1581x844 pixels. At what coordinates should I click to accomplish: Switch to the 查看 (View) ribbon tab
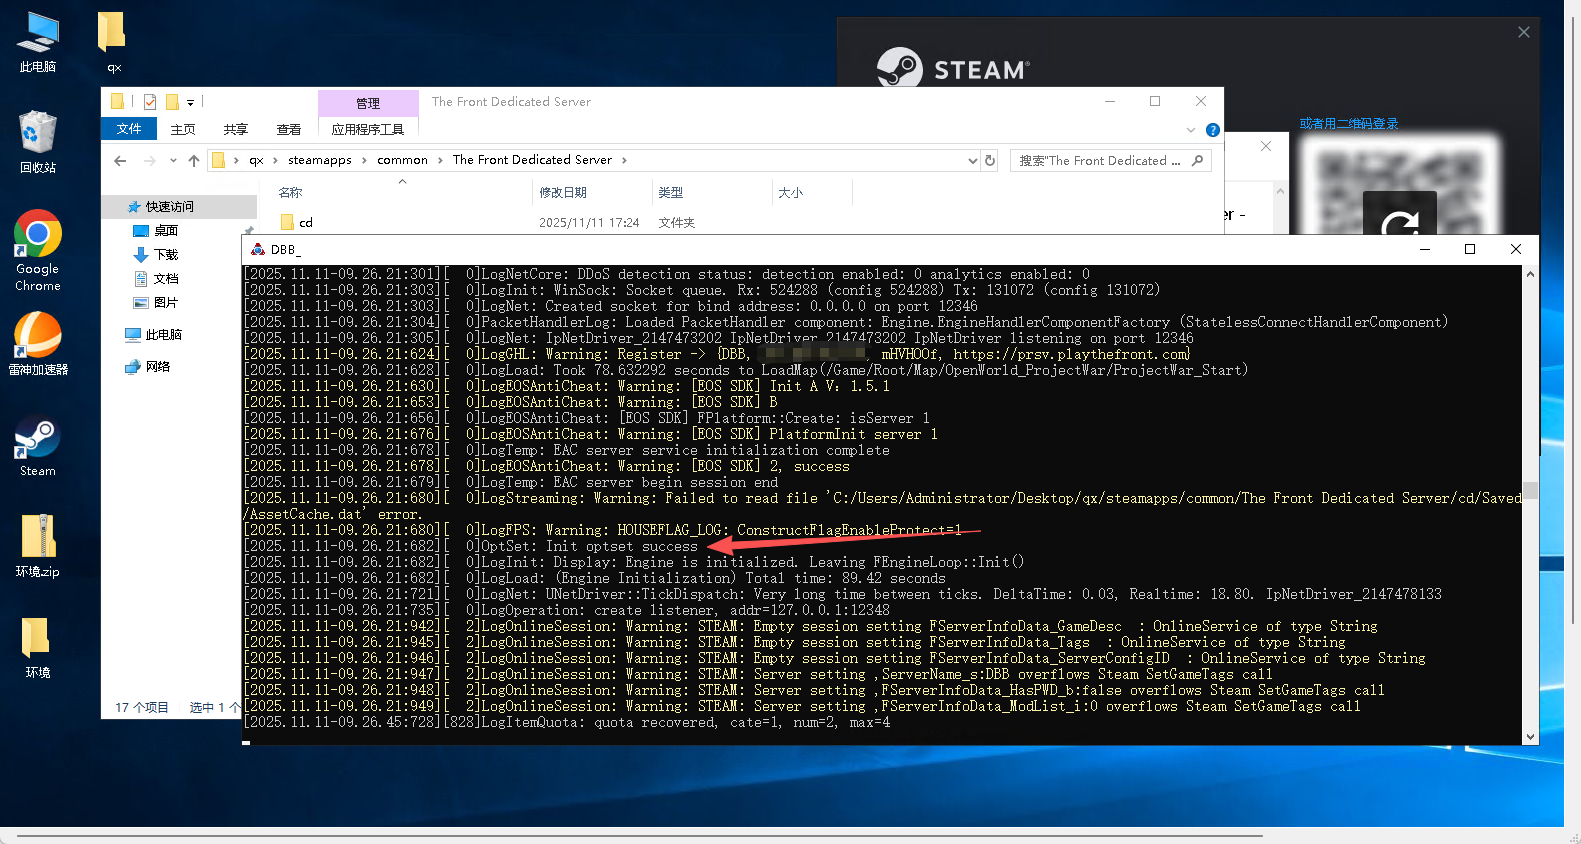click(289, 129)
